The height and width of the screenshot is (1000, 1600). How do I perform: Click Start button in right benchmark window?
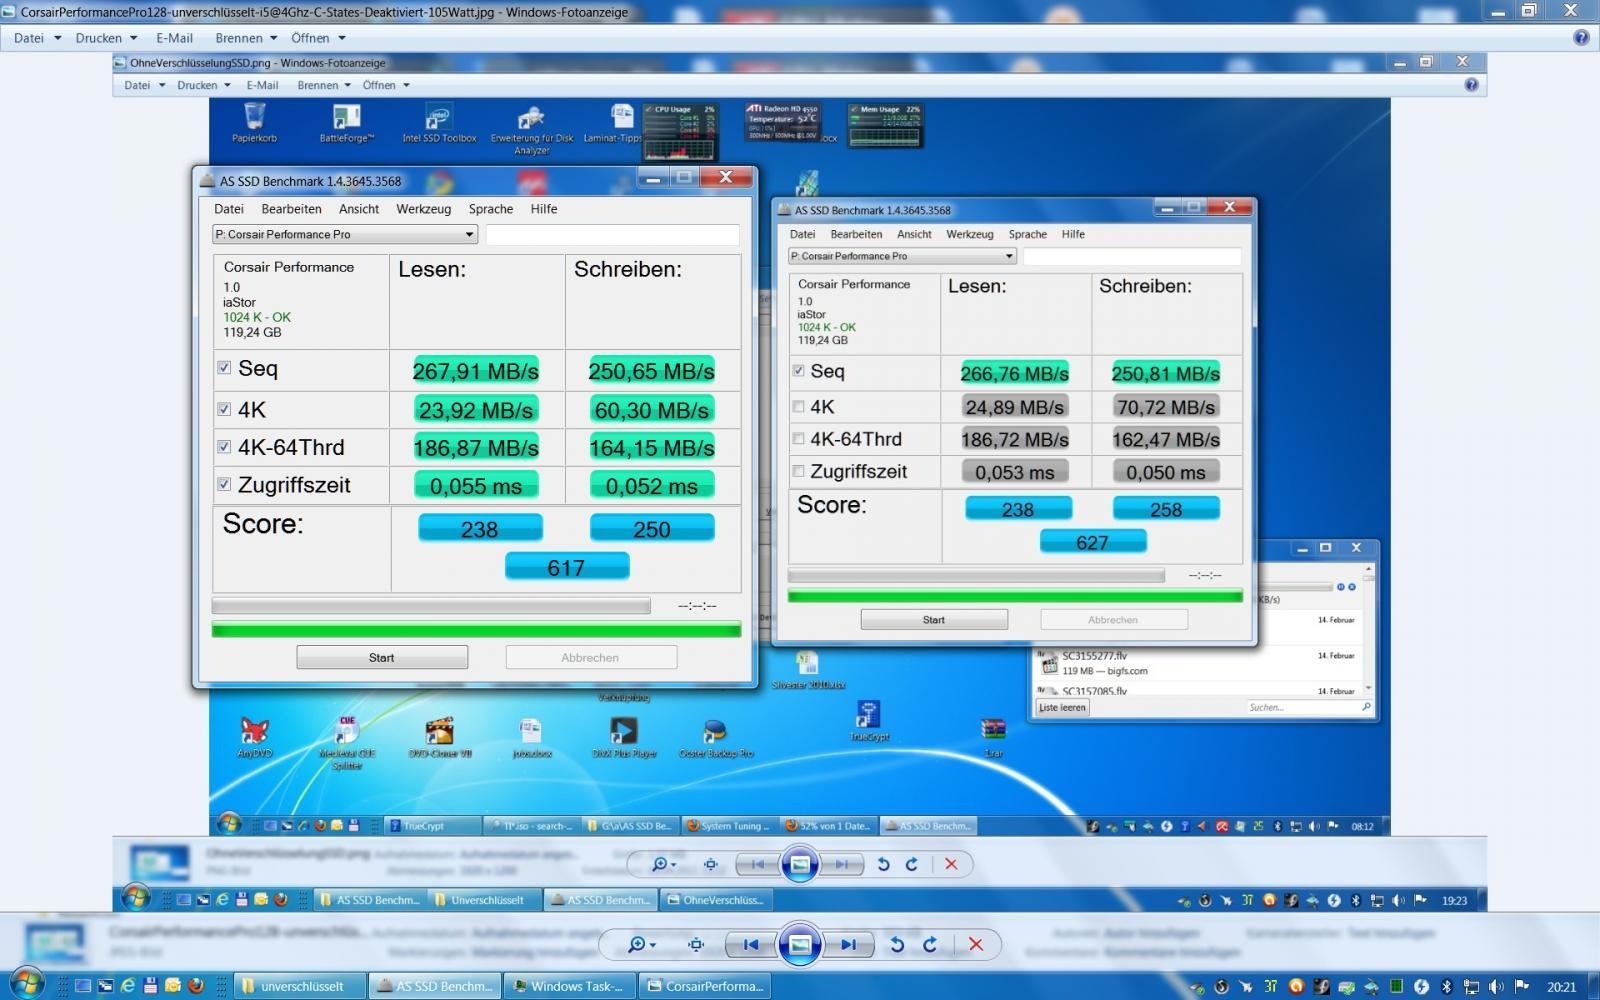pyautogui.click(x=934, y=620)
